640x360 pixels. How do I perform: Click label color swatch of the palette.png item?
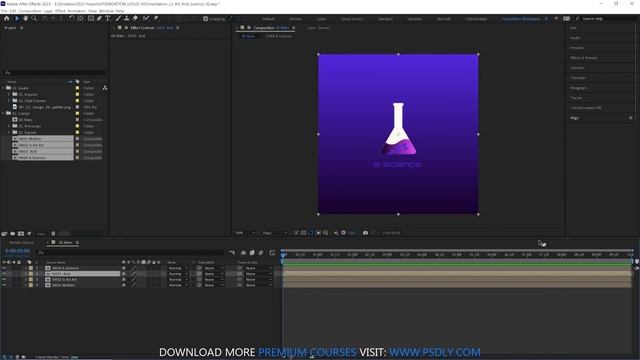tap(77, 107)
